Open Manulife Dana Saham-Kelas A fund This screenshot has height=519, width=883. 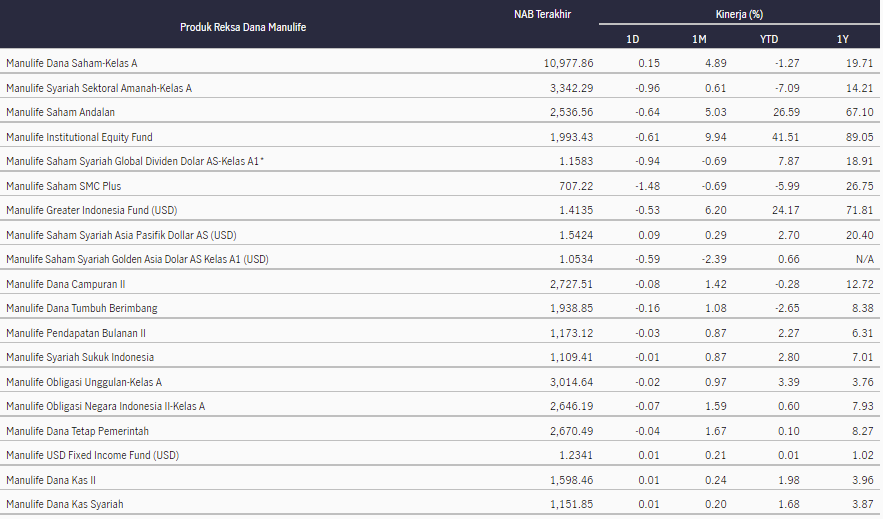click(x=72, y=63)
